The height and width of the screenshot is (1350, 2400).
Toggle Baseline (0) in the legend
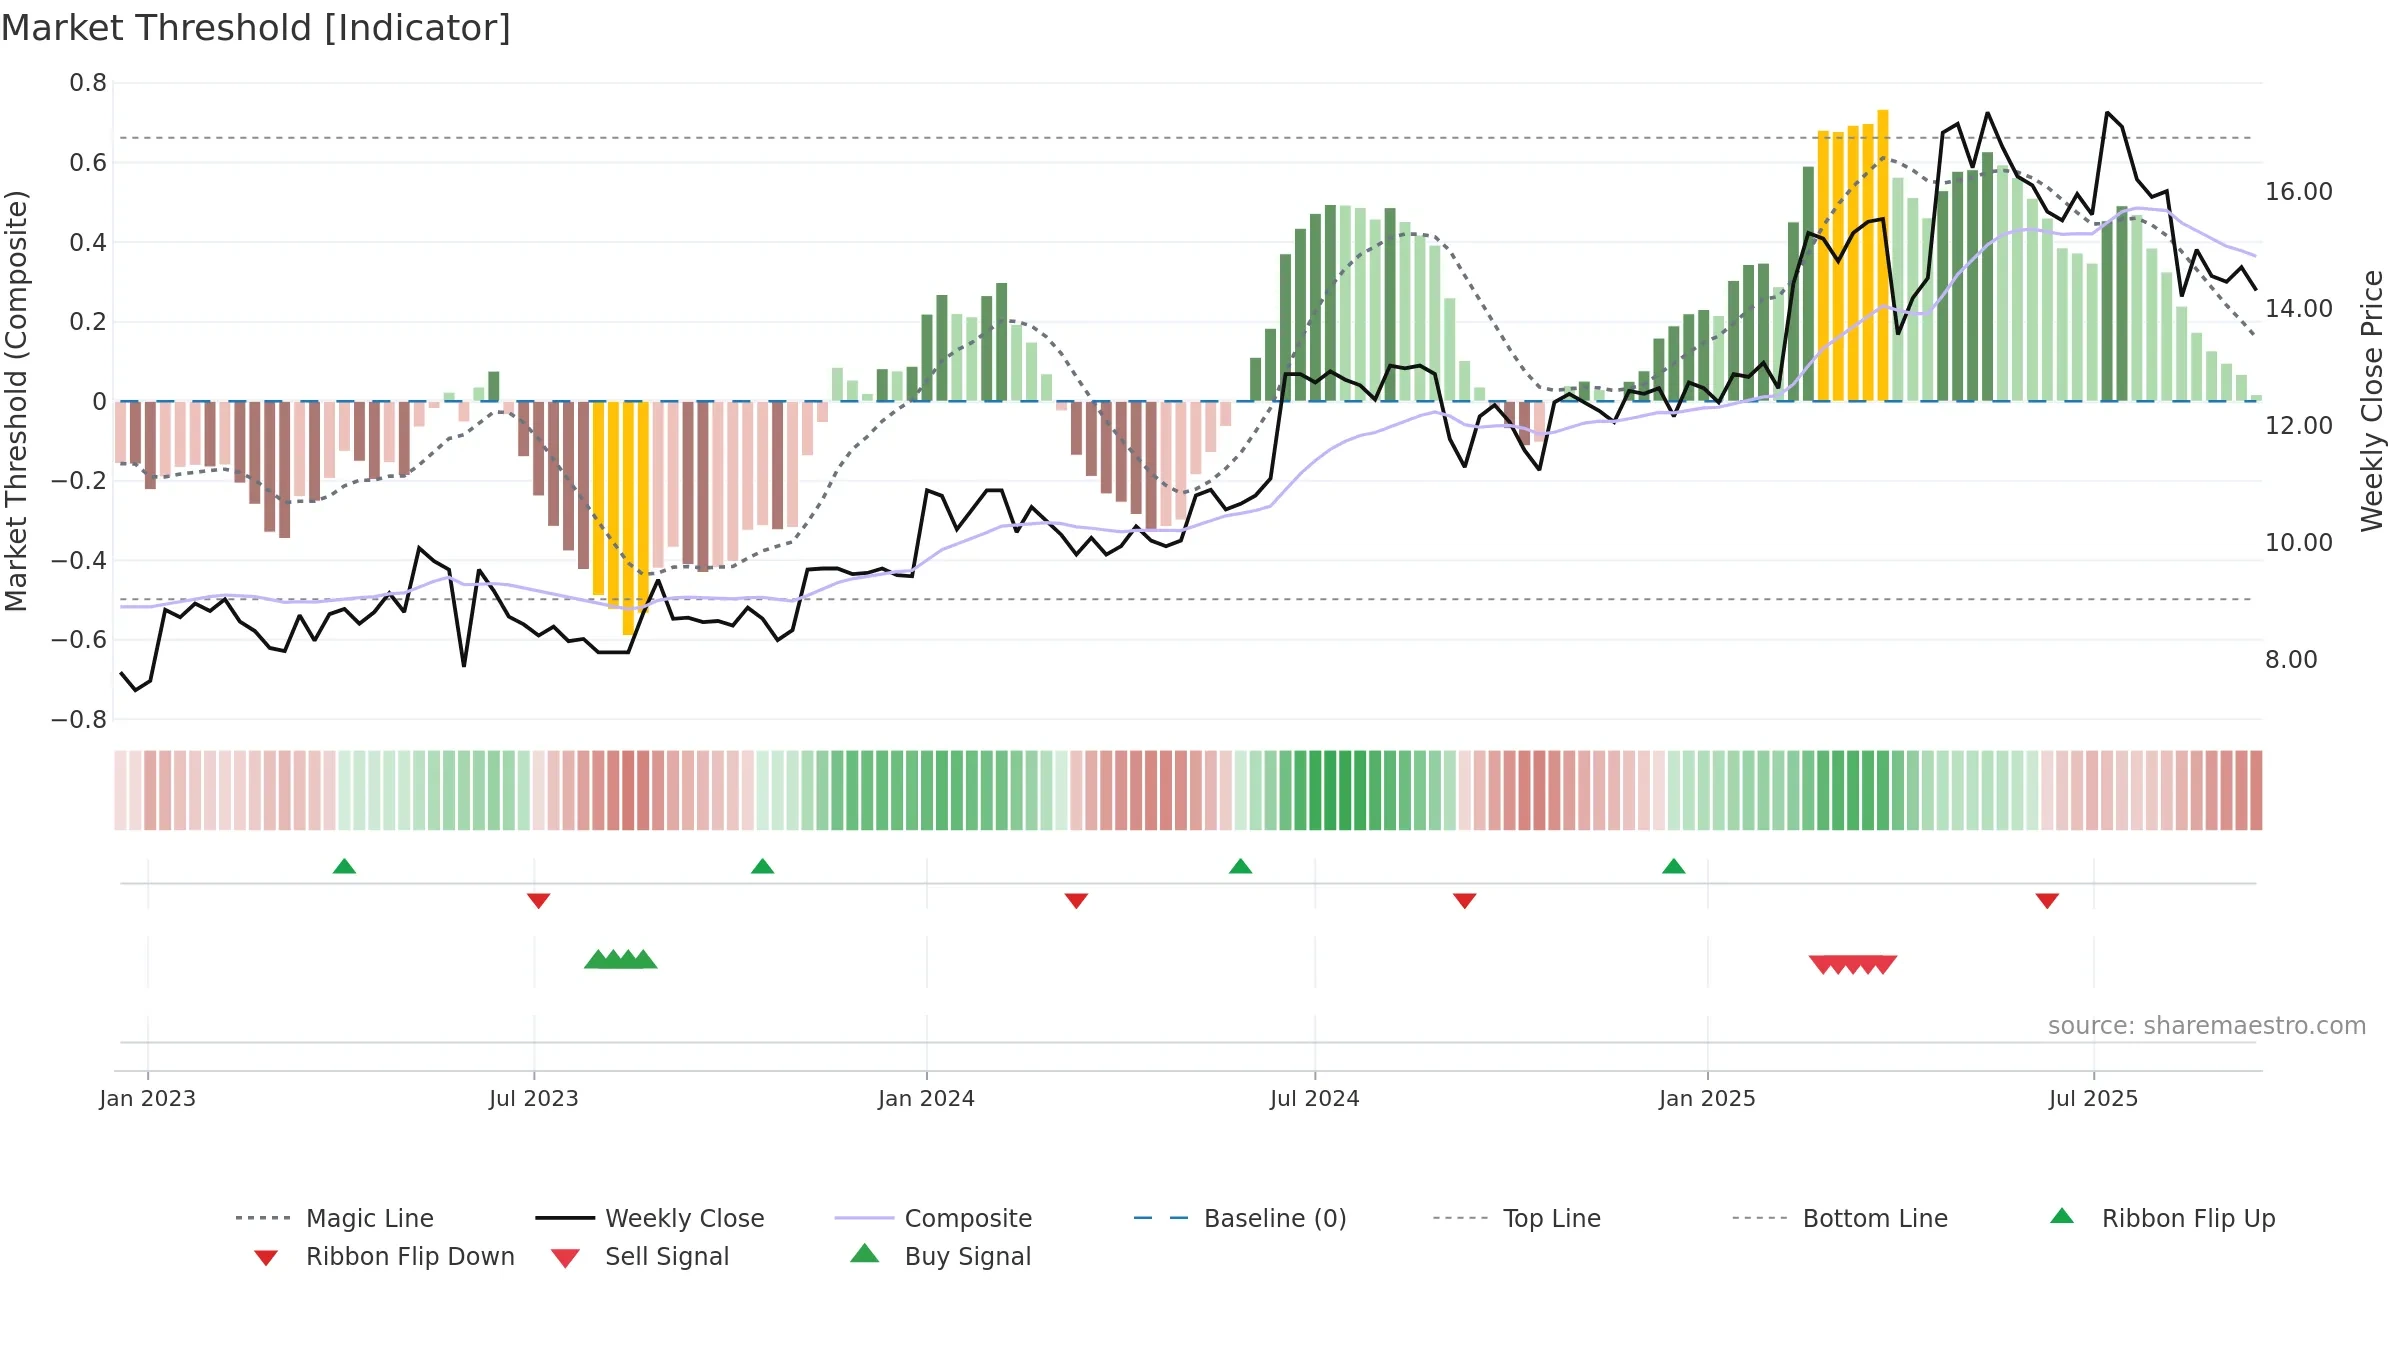[x=1240, y=1218]
